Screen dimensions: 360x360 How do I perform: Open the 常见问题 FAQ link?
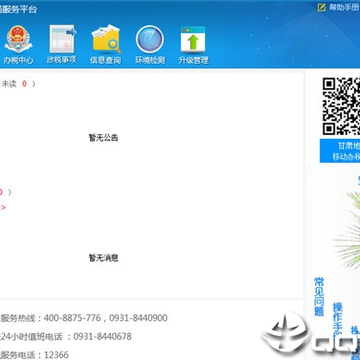tap(319, 297)
